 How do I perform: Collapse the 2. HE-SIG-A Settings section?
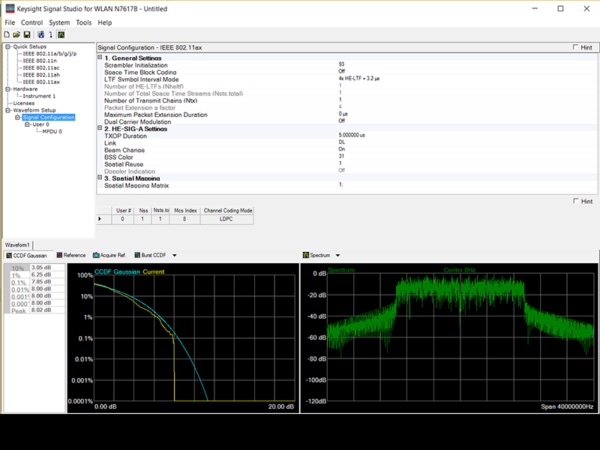coord(100,128)
